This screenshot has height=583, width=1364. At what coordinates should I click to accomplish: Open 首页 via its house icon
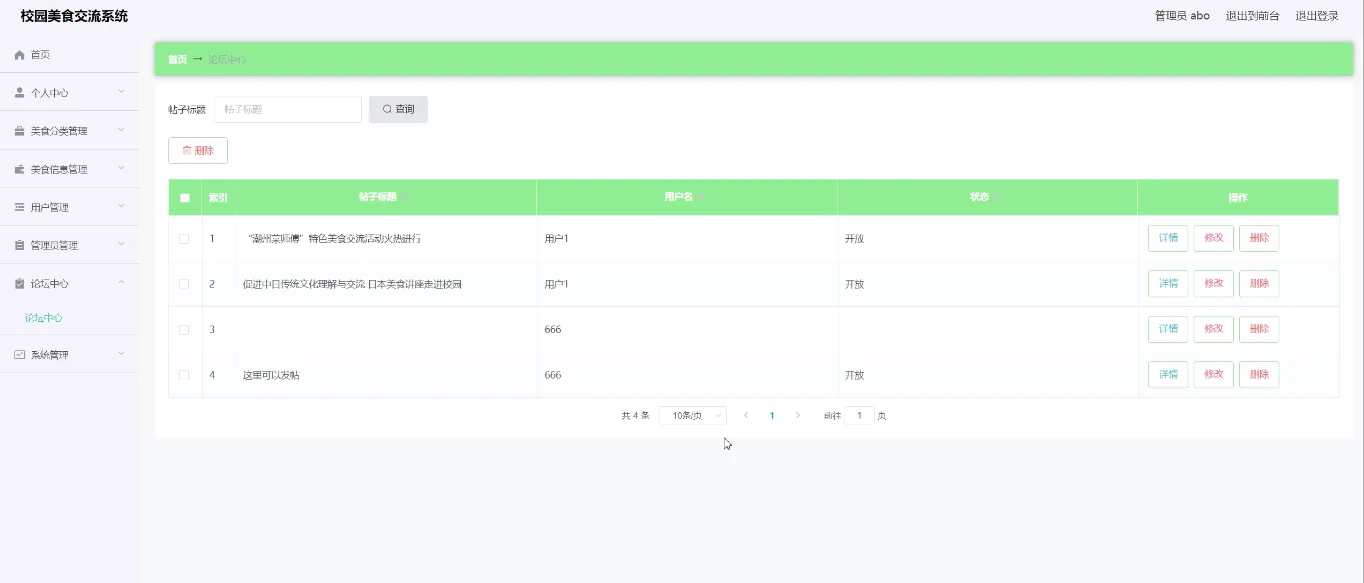19,55
